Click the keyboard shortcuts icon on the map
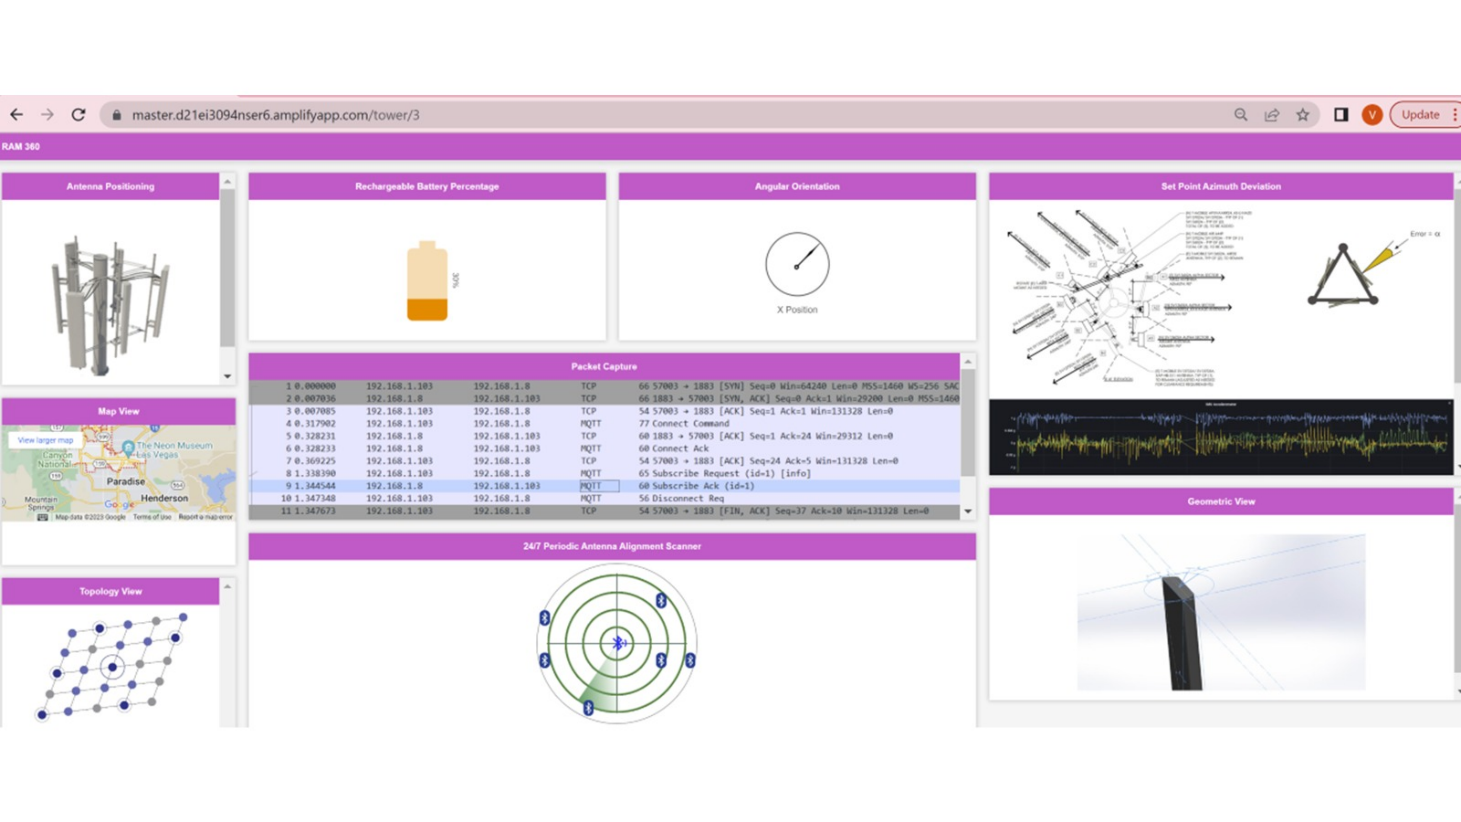The width and height of the screenshot is (1461, 822). point(41,517)
